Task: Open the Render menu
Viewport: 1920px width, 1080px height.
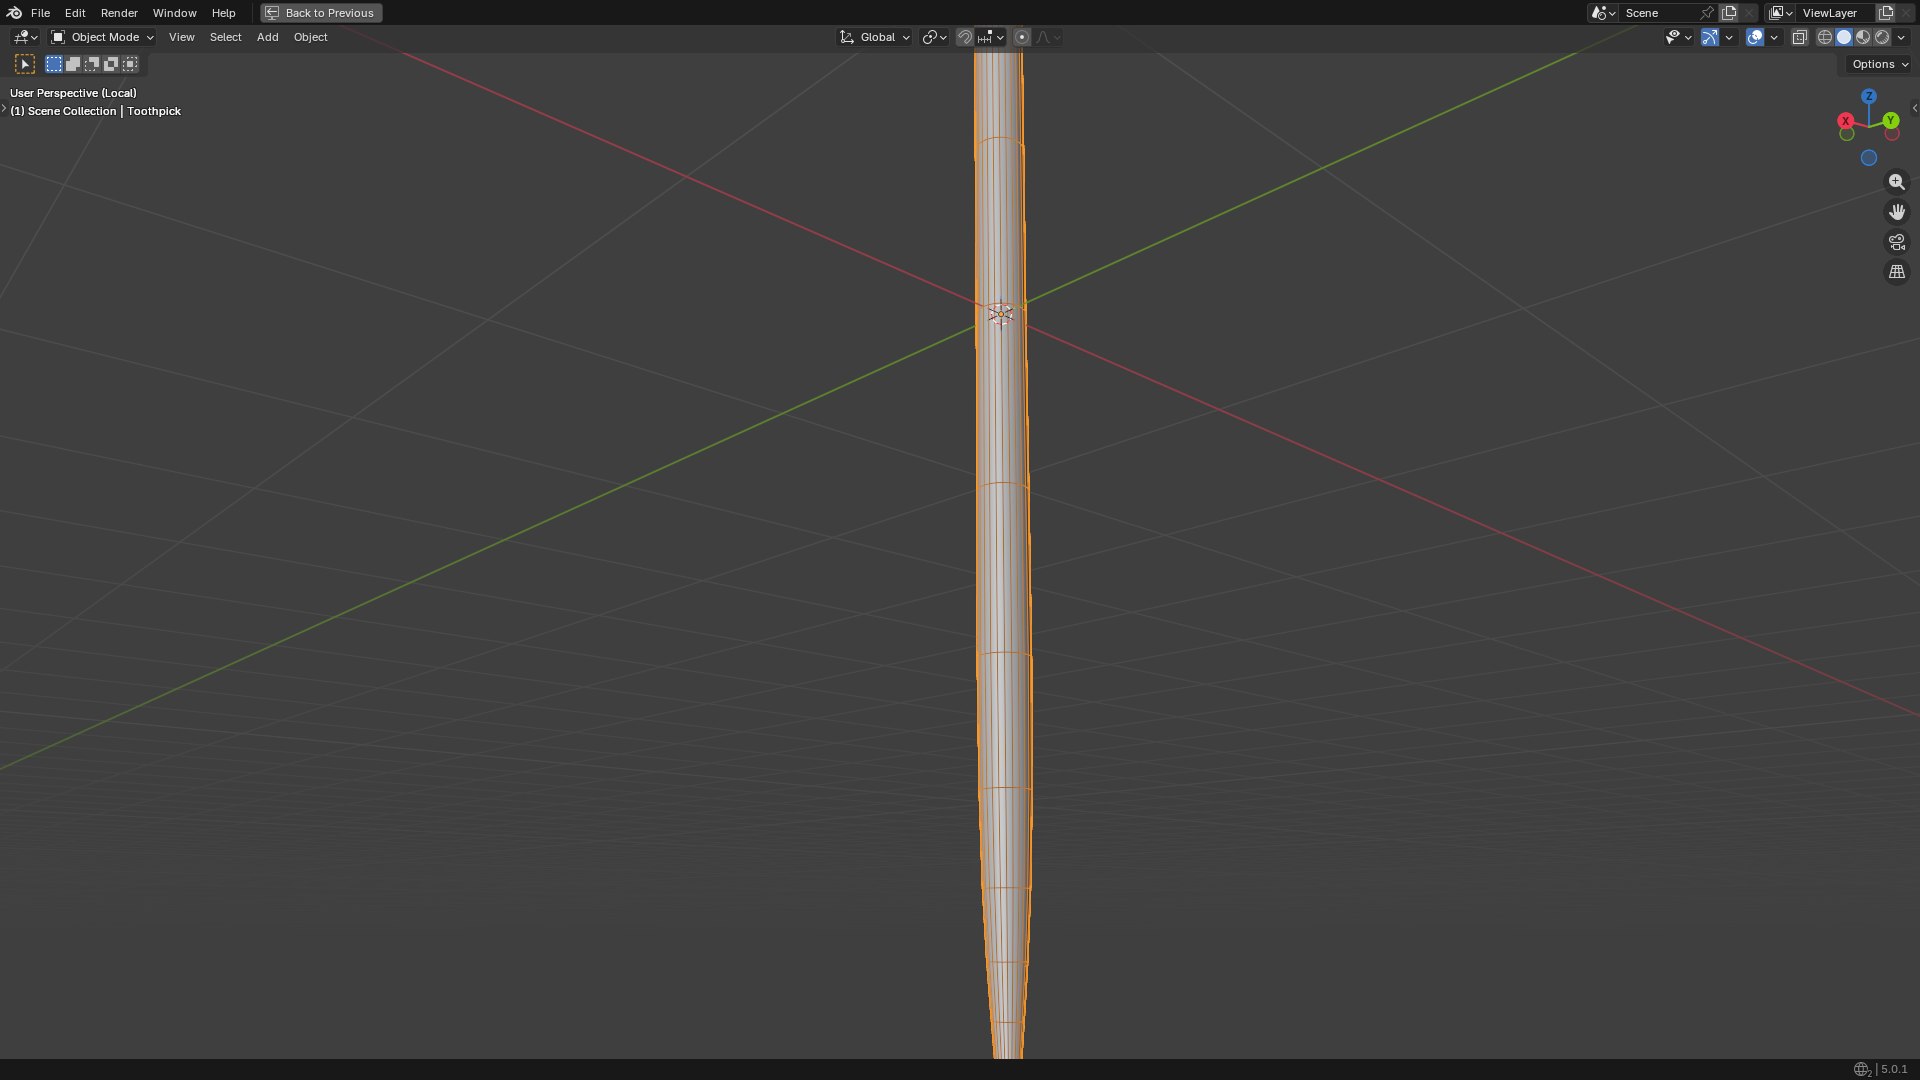Action: click(x=119, y=13)
